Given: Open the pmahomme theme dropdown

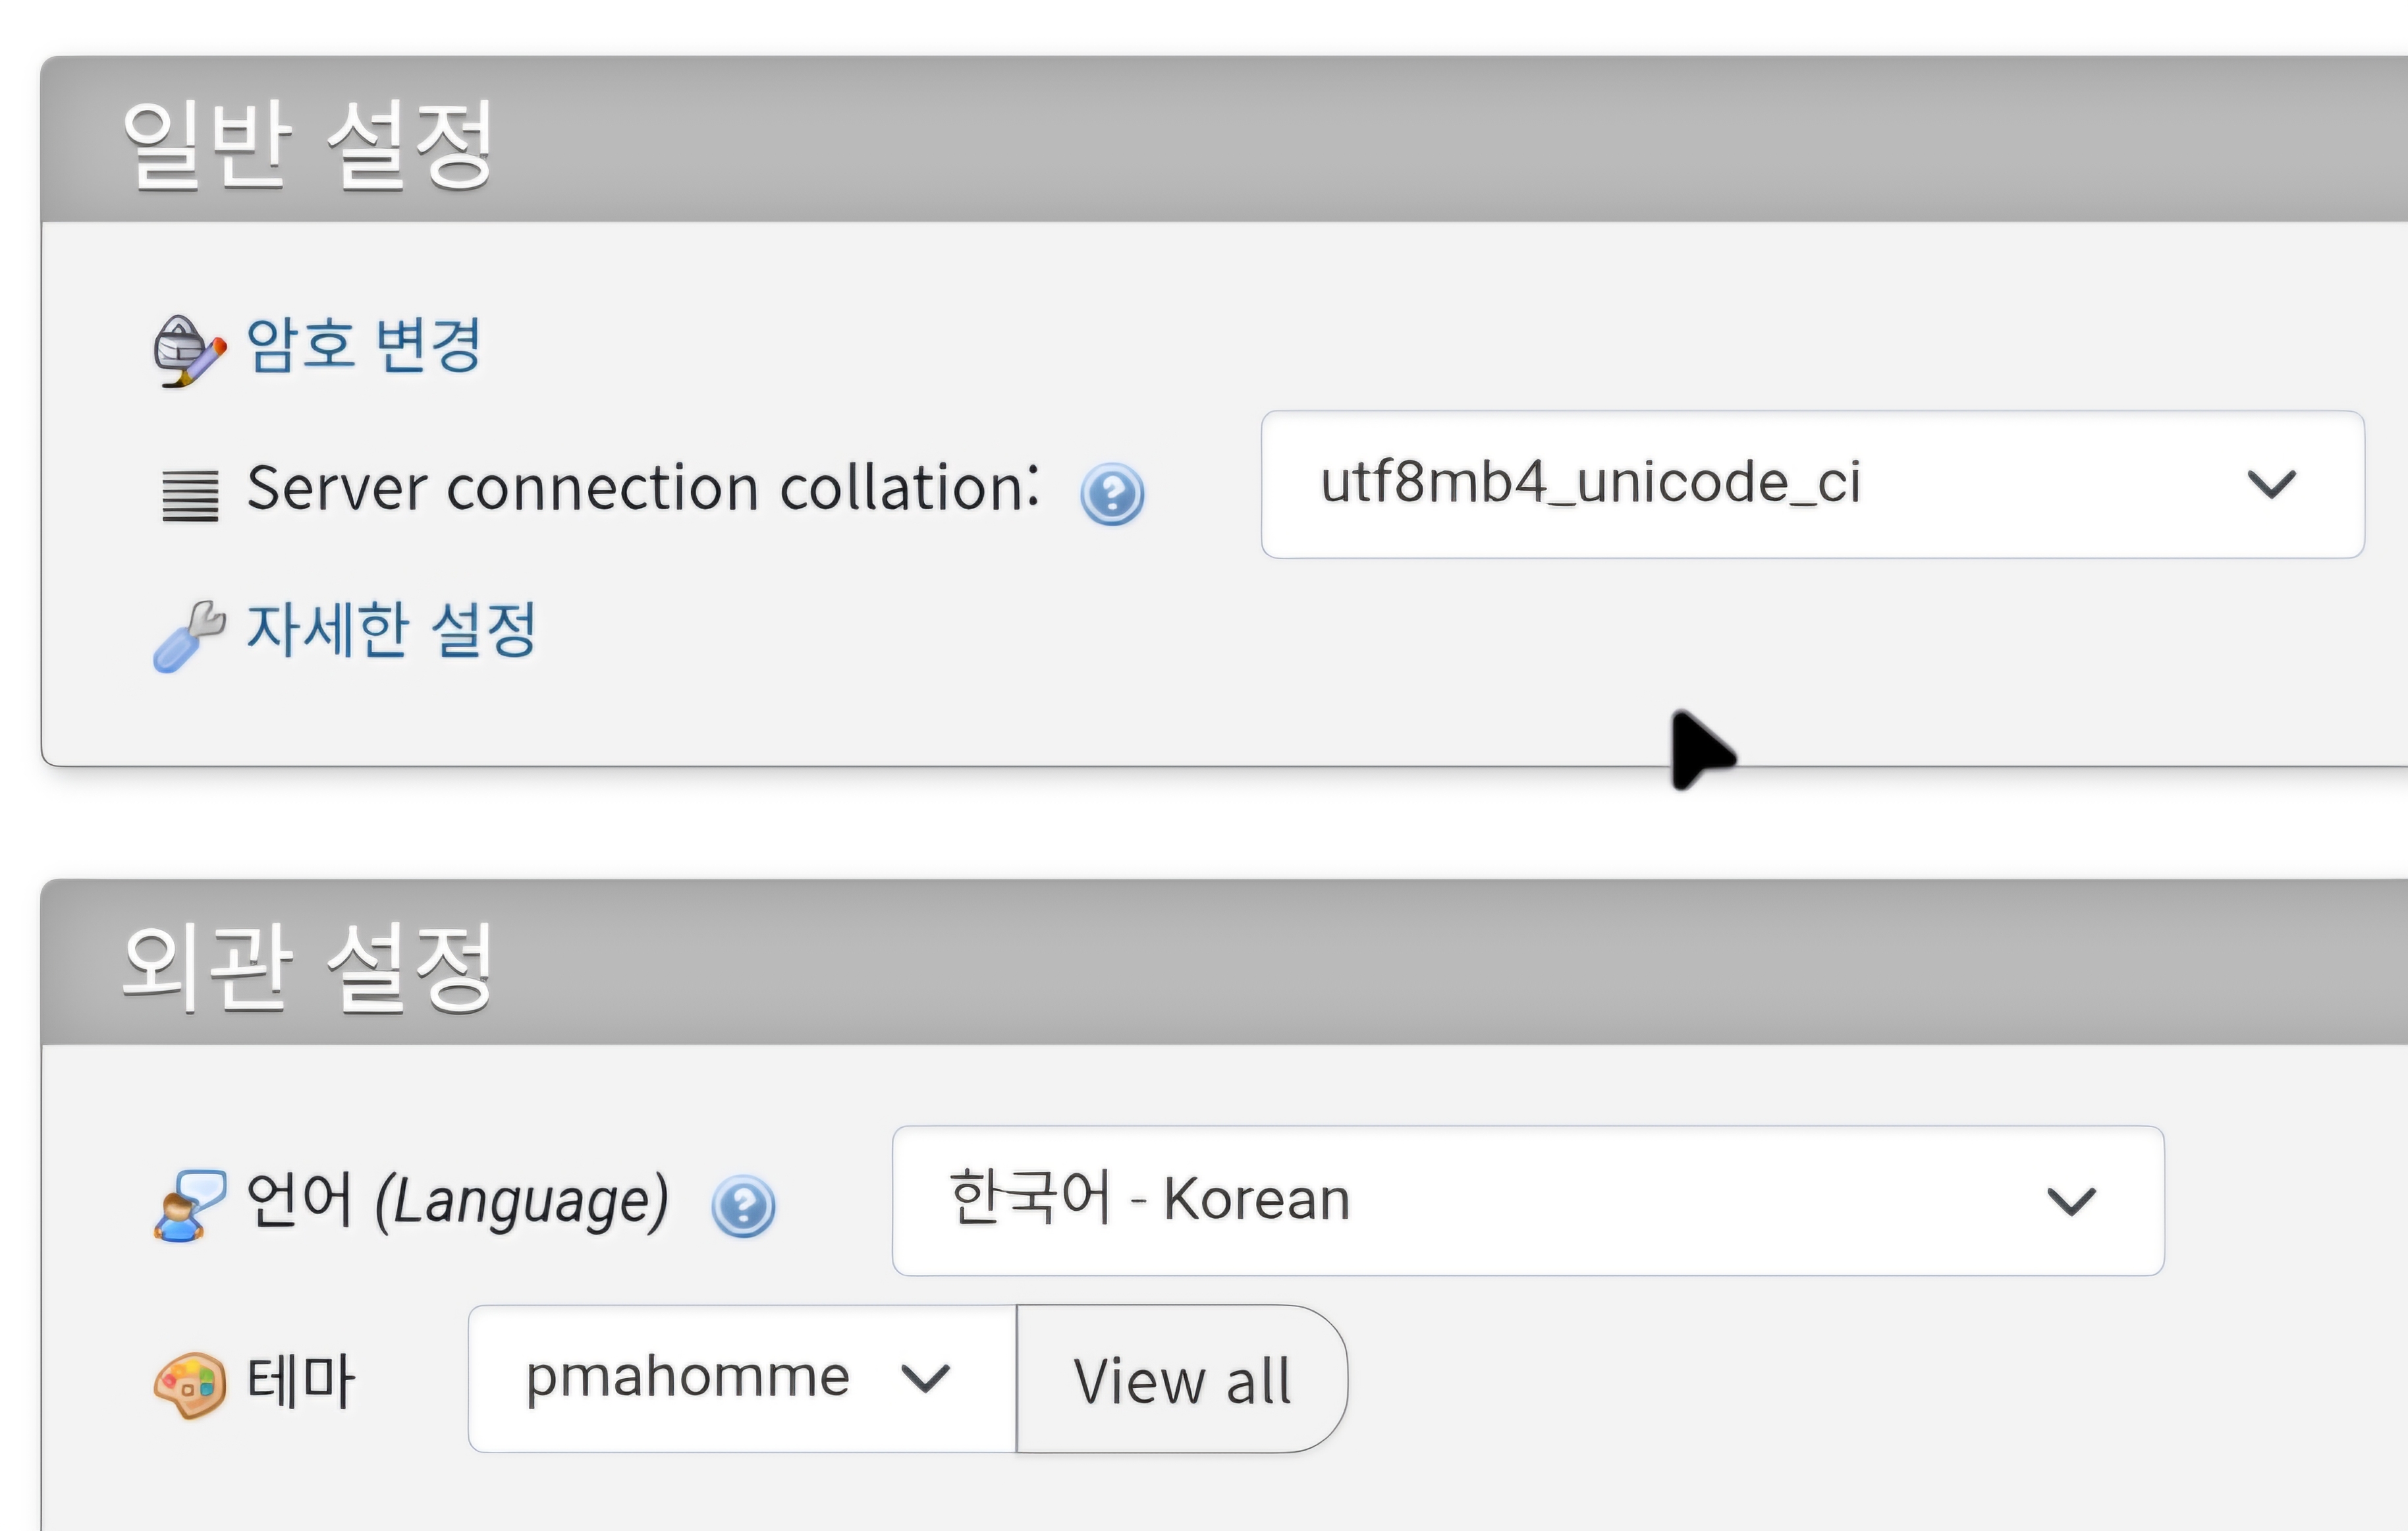Looking at the screenshot, I should click(x=740, y=1378).
